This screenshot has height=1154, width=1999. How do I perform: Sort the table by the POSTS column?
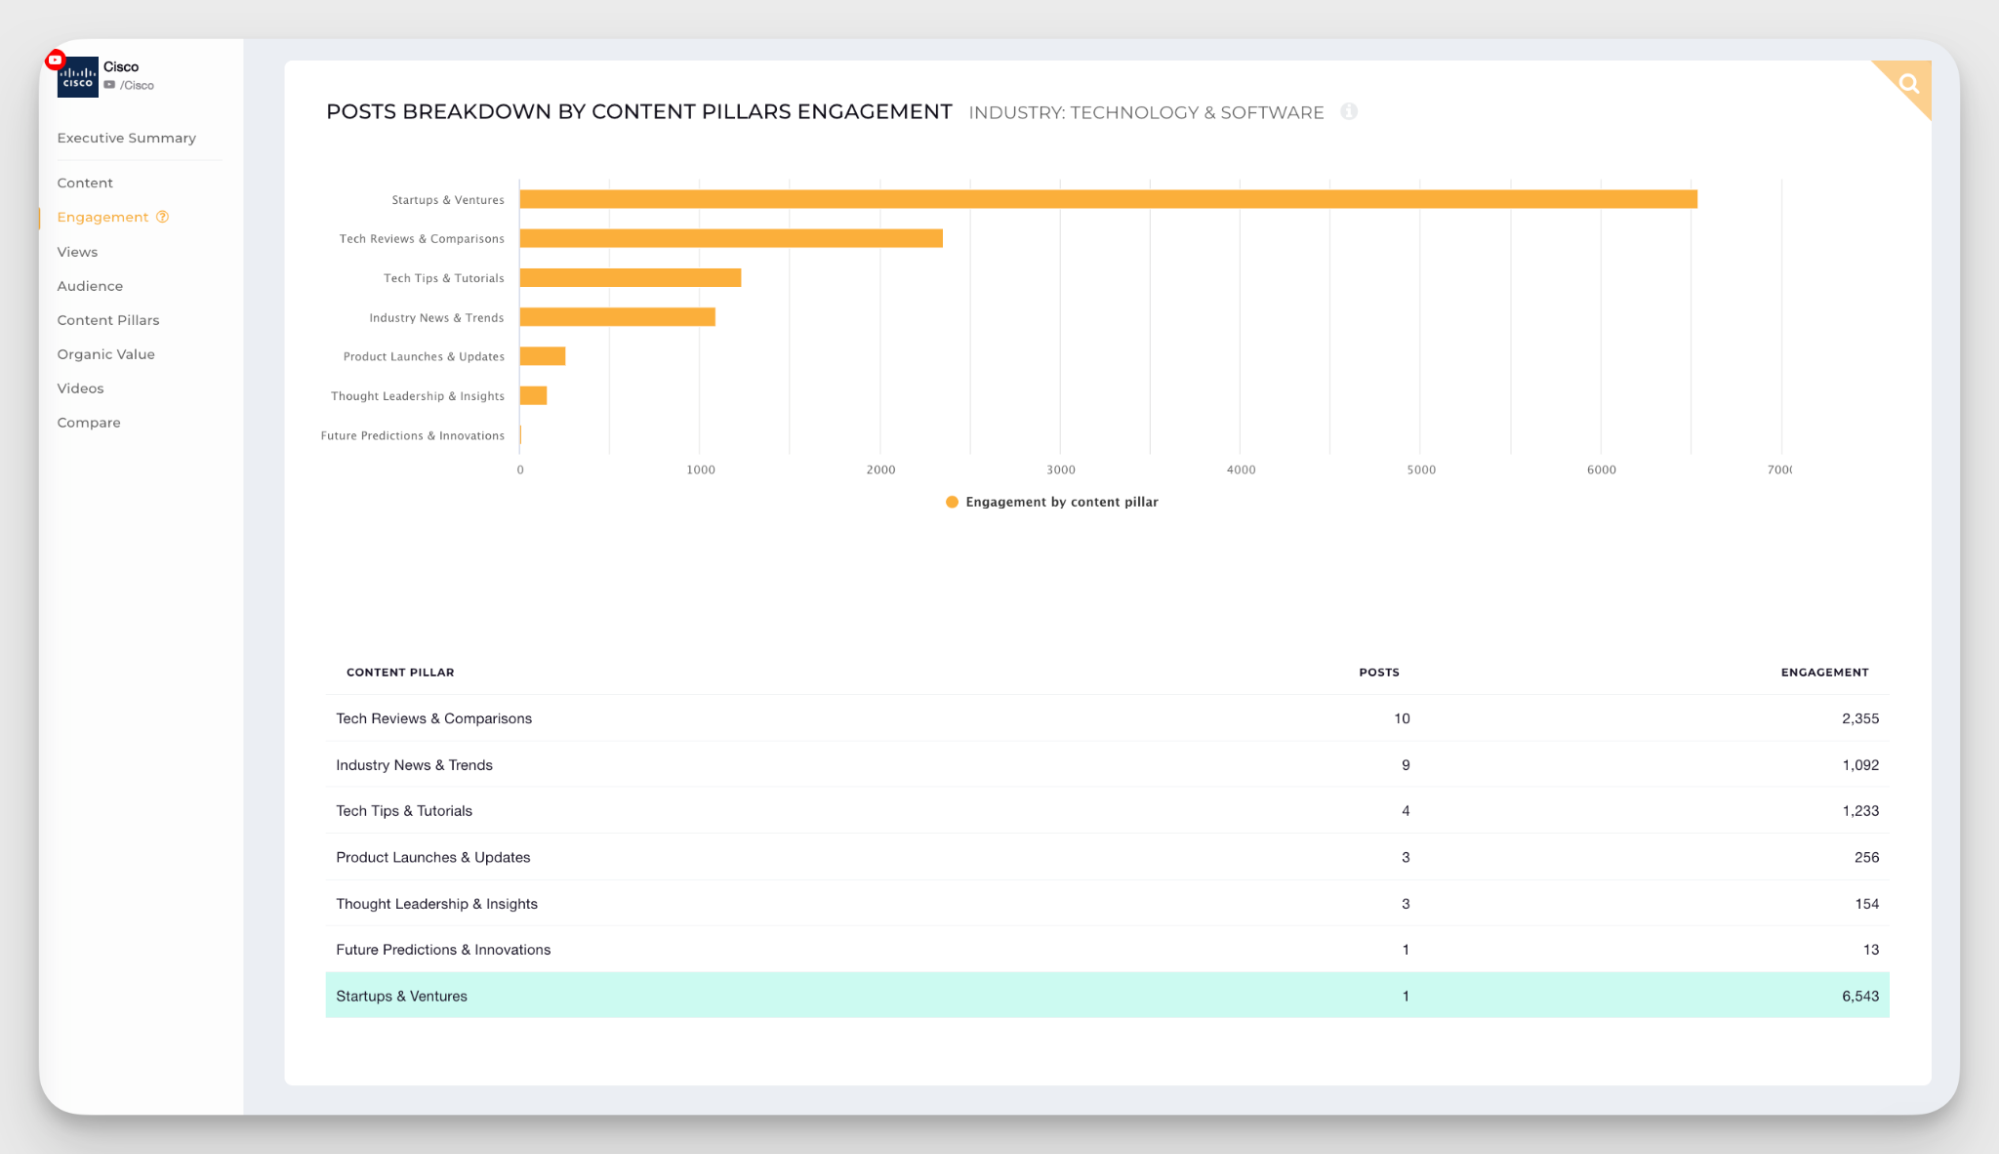tap(1379, 672)
